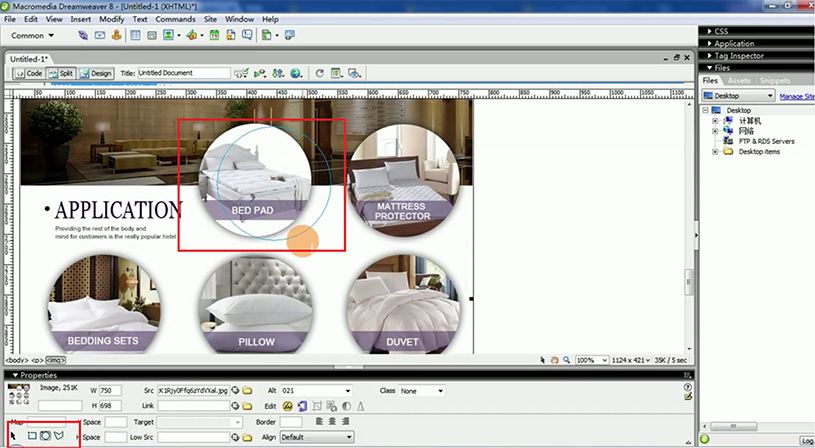Image resolution: width=815 pixels, height=448 pixels.
Task: Expand the Desktop items tree node
Action: 715,152
